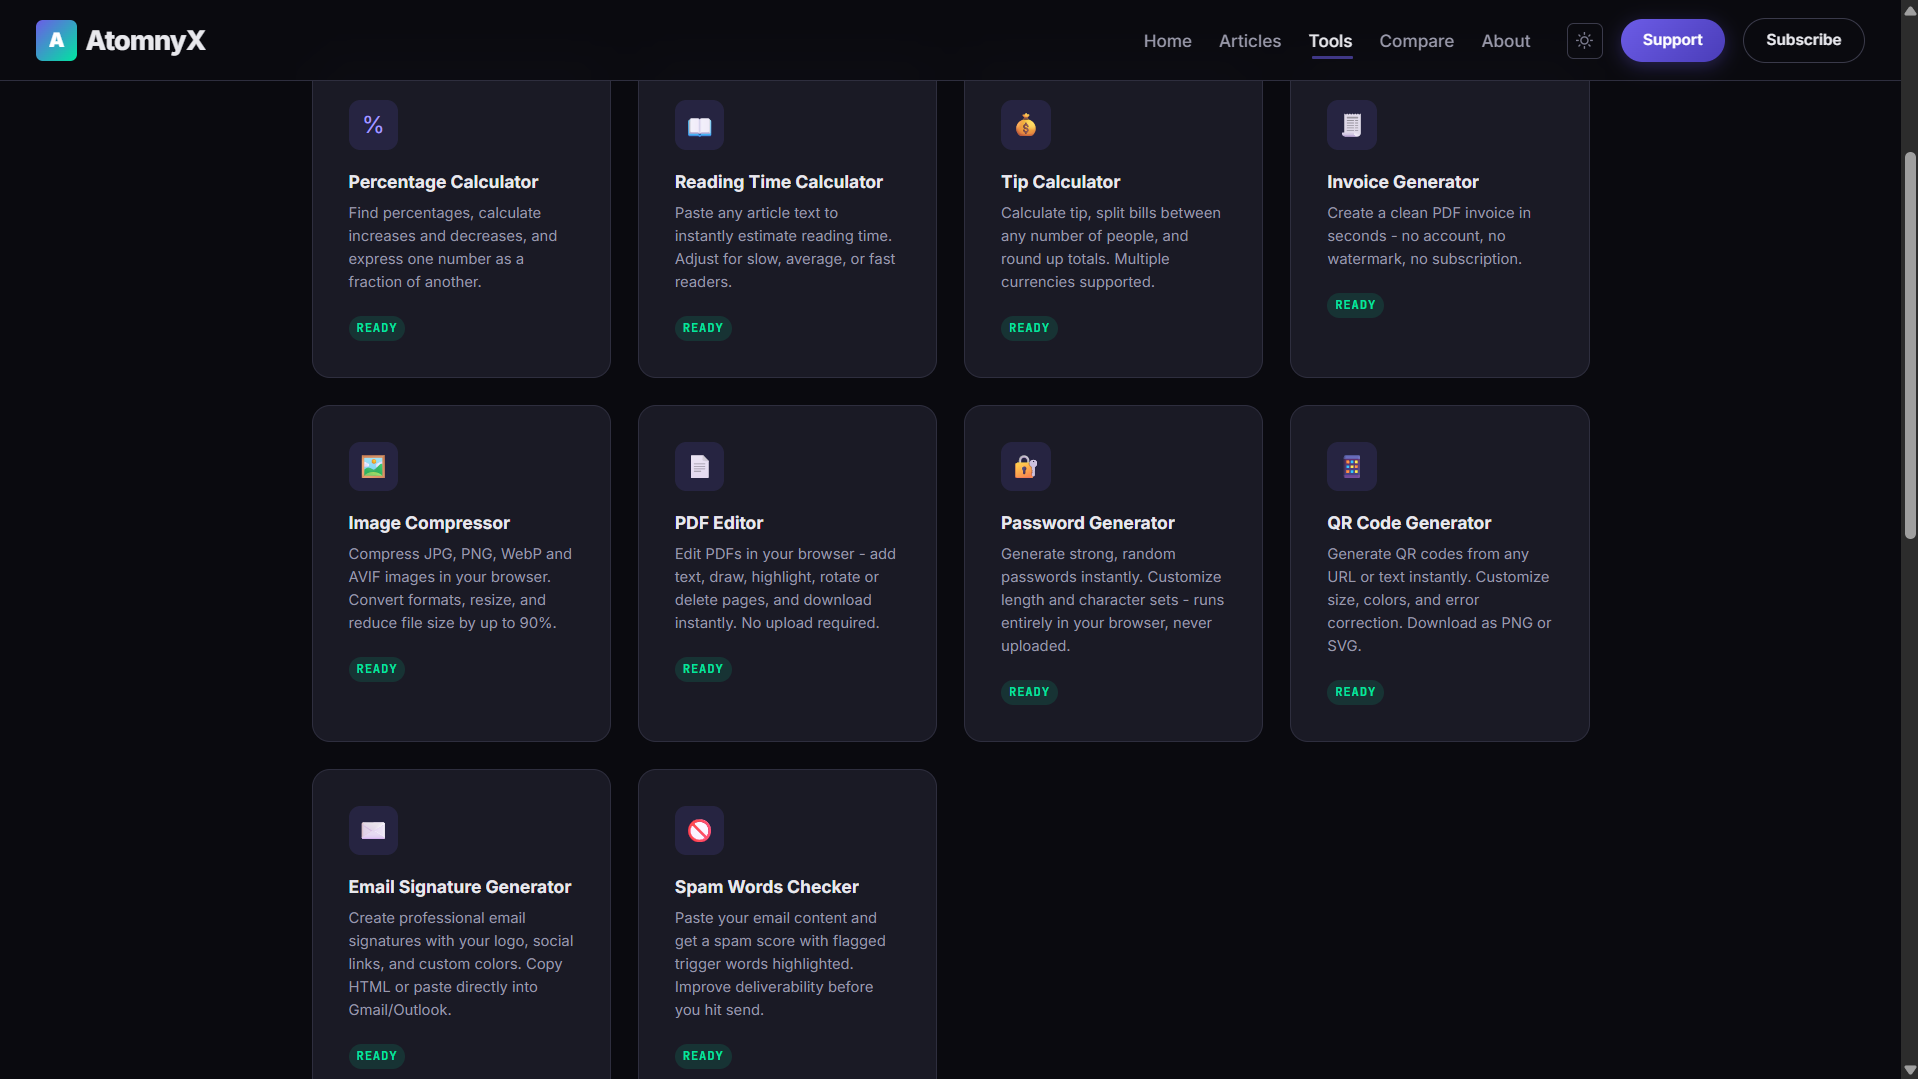Click the Spam Words Checker prohibited icon
Screen dimensions: 1918x1079
699,830
